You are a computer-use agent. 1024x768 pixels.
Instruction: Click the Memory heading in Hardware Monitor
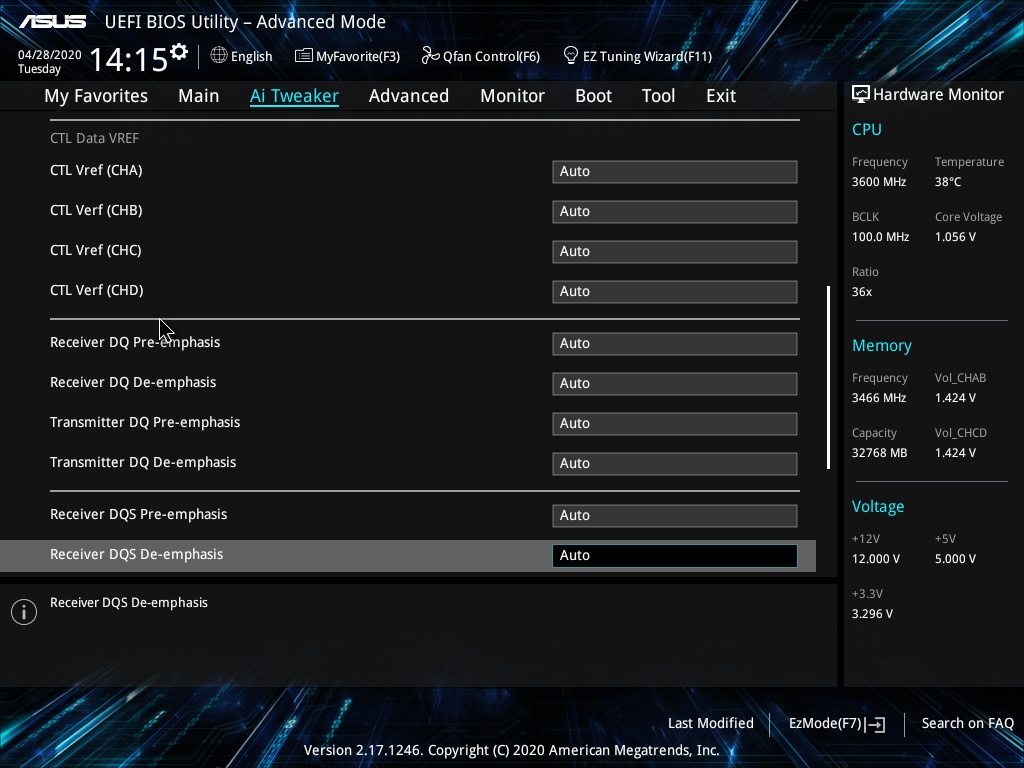coord(882,345)
